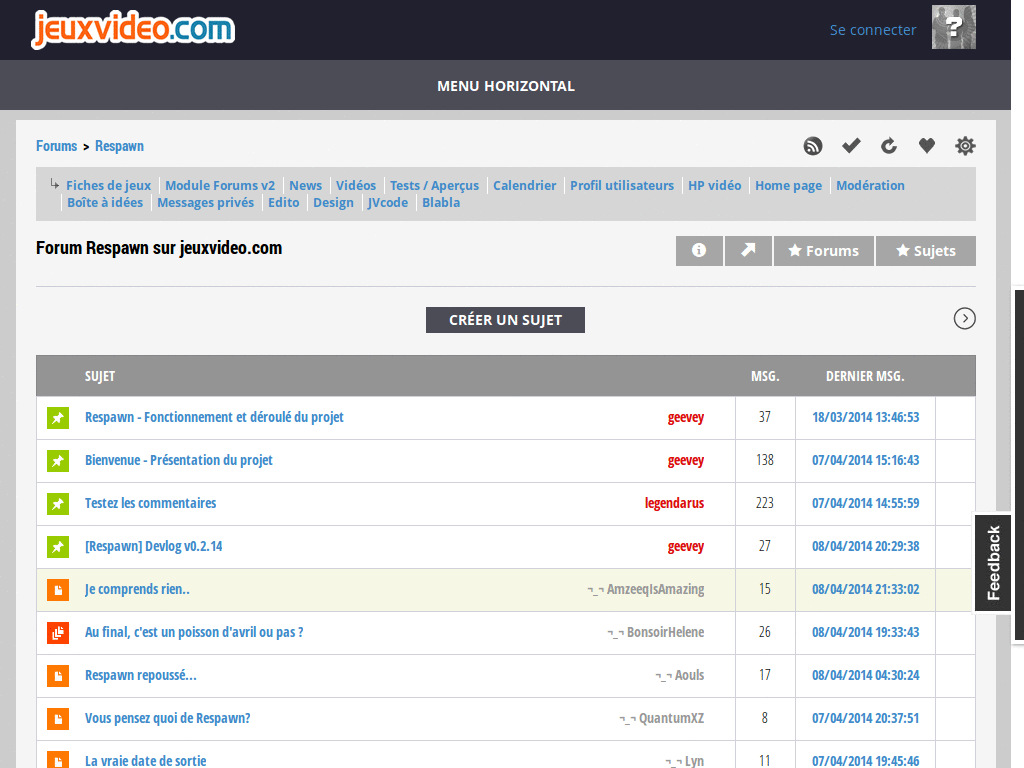Open topic Au final, c'est un poisson d'avril
The width and height of the screenshot is (1024, 768).
(194, 632)
